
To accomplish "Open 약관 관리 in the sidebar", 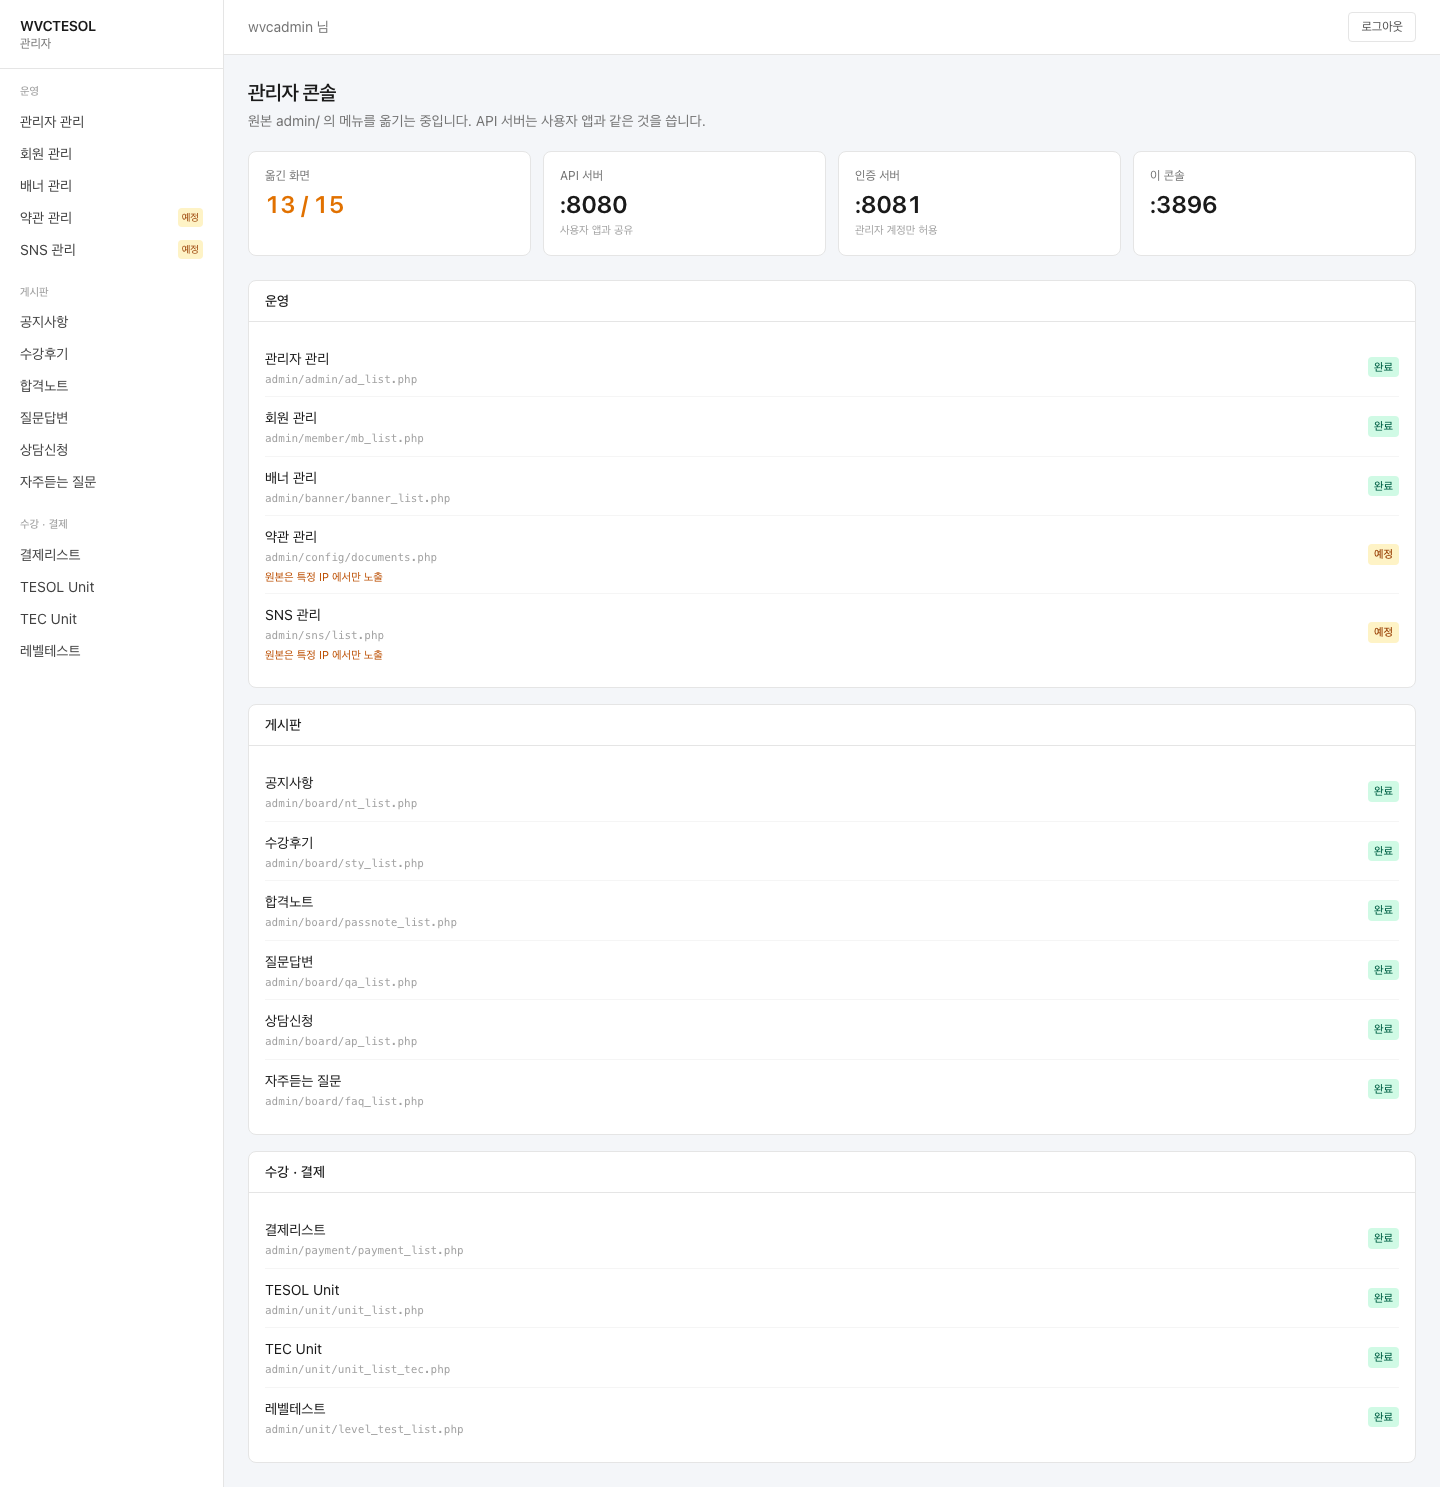I will [111, 217].
